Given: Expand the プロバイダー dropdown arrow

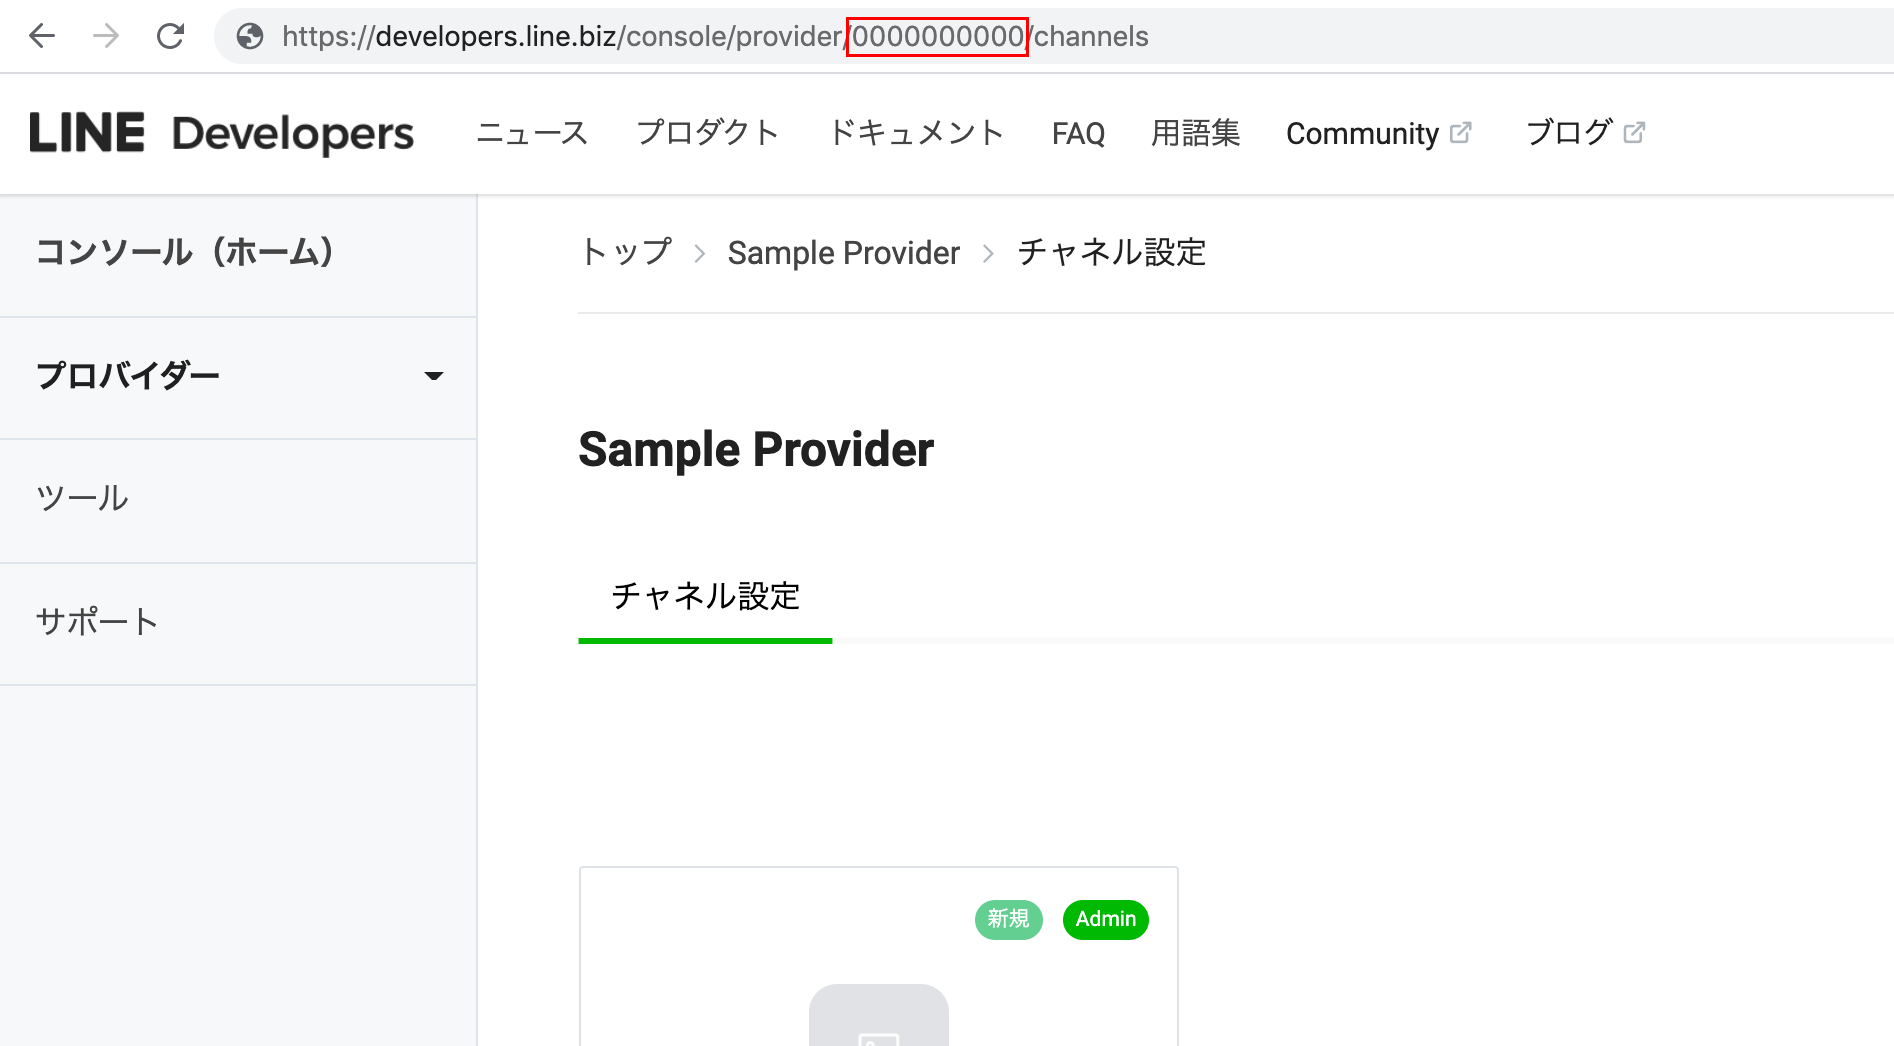Looking at the screenshot, I should click(x=434, y=377).
